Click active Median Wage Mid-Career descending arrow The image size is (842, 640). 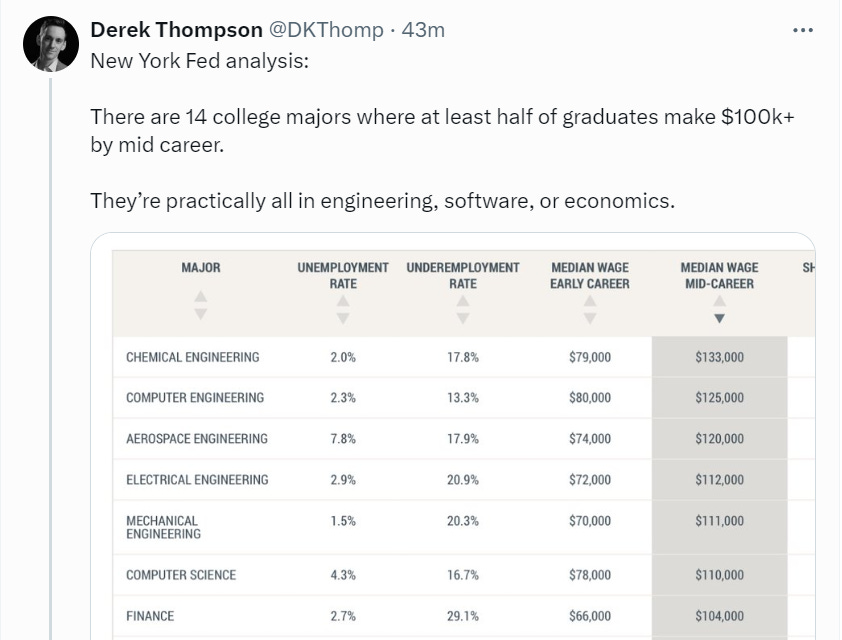pyautogui.click(x=719, y=318)
